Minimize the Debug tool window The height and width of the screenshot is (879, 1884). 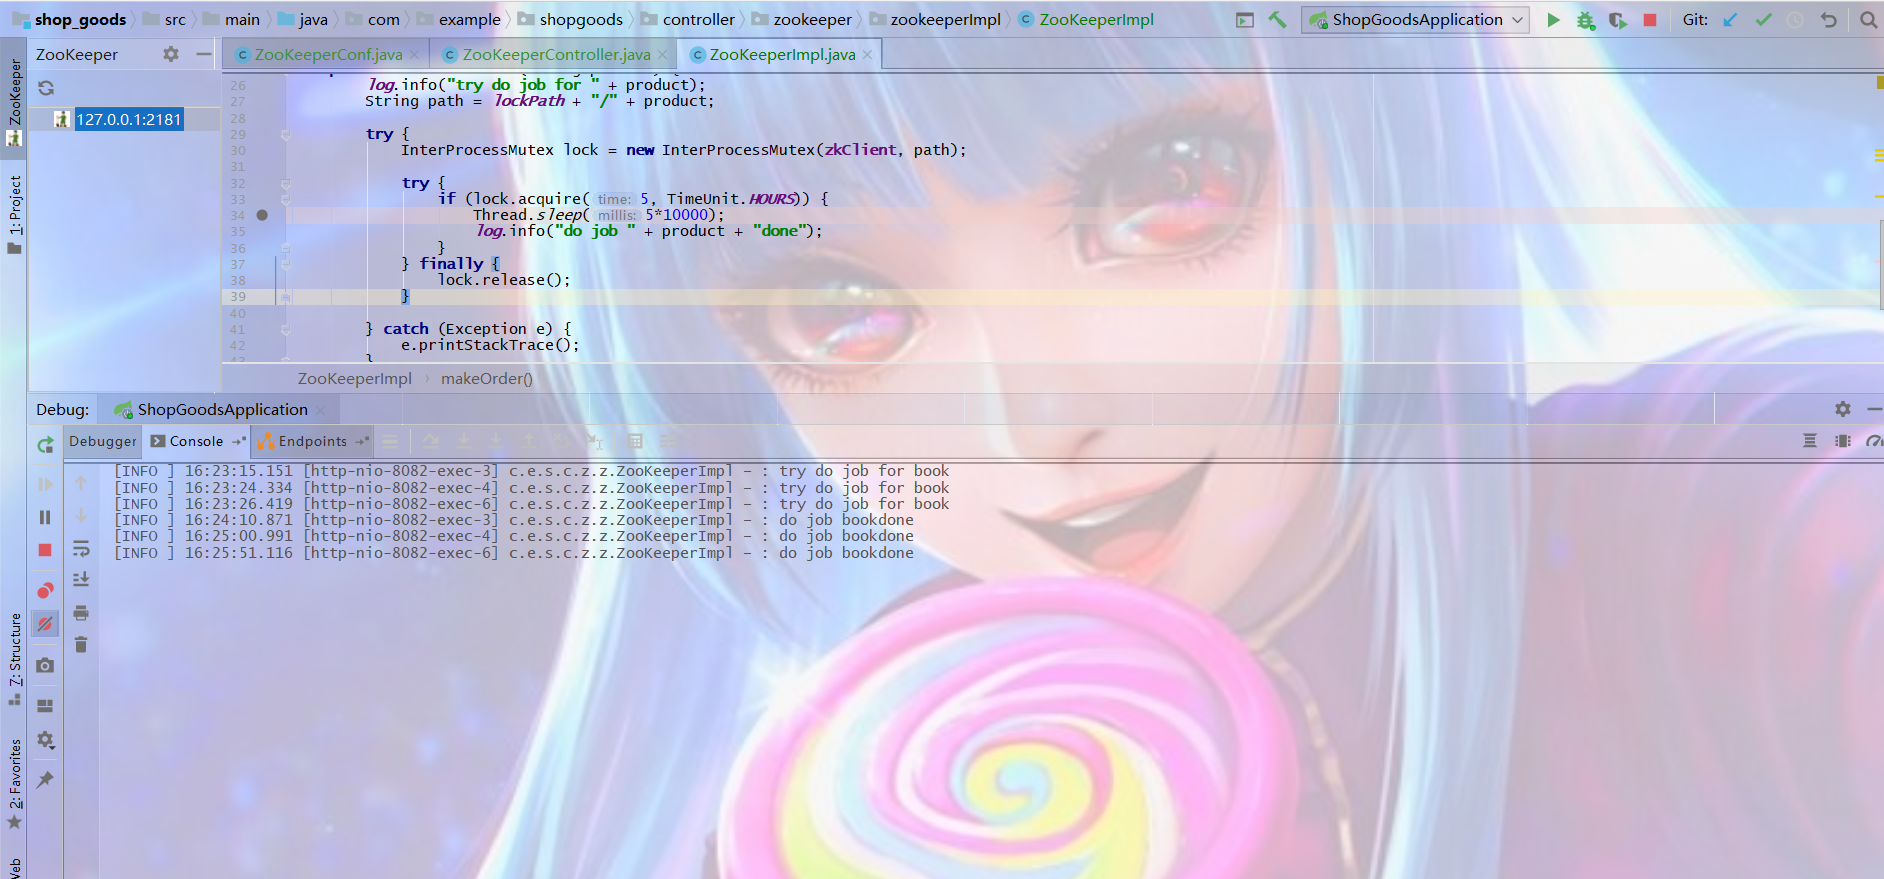coord(1874,409)
